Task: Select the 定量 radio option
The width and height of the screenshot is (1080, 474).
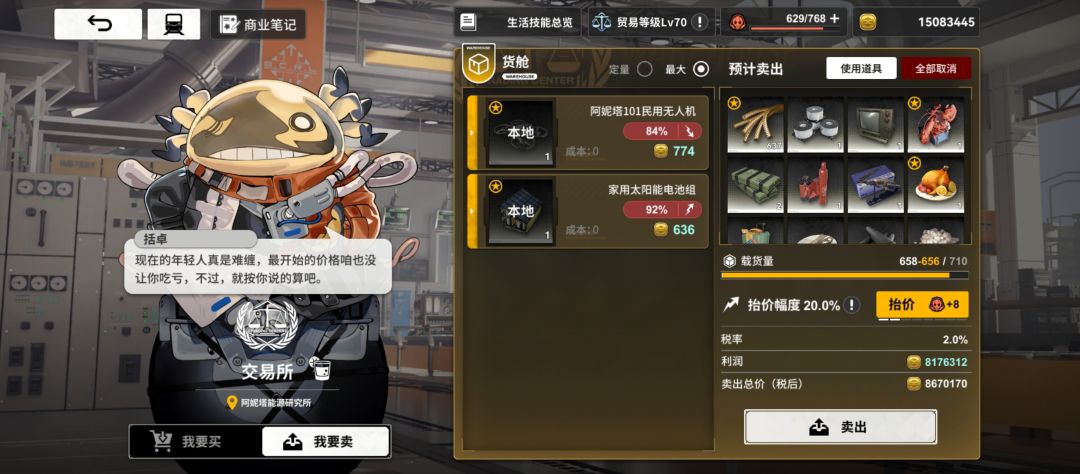Action: click(645, 69)
